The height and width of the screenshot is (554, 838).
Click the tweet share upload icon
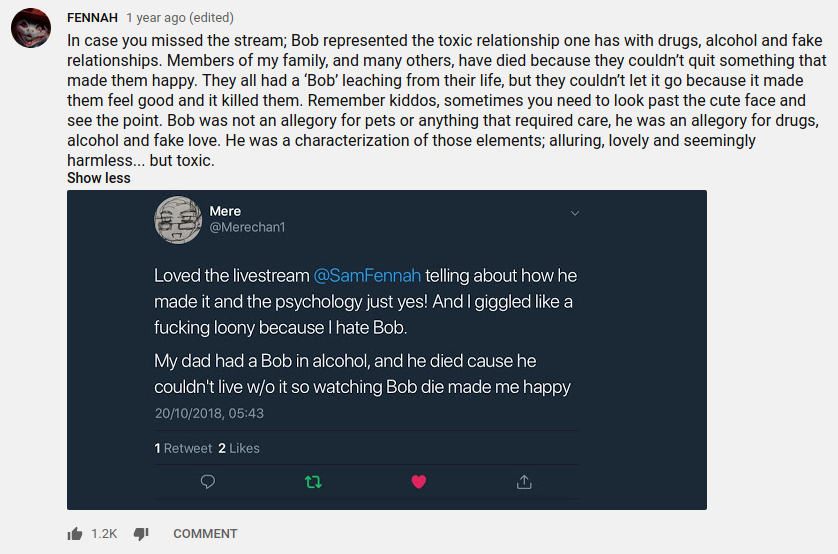pos(524,482)
